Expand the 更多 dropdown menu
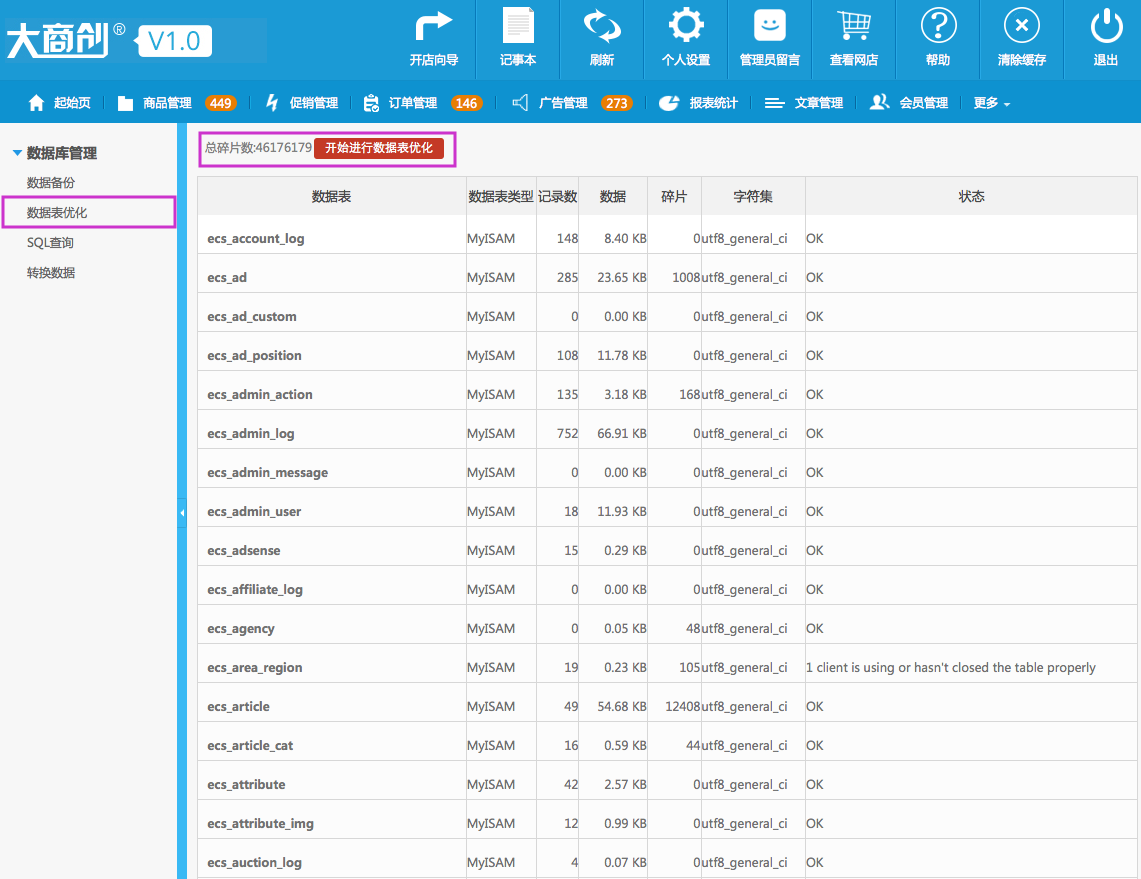 point(992,103)
